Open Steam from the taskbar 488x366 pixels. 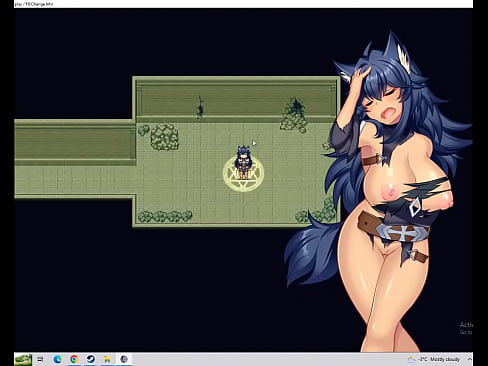(x=90, y=359)
